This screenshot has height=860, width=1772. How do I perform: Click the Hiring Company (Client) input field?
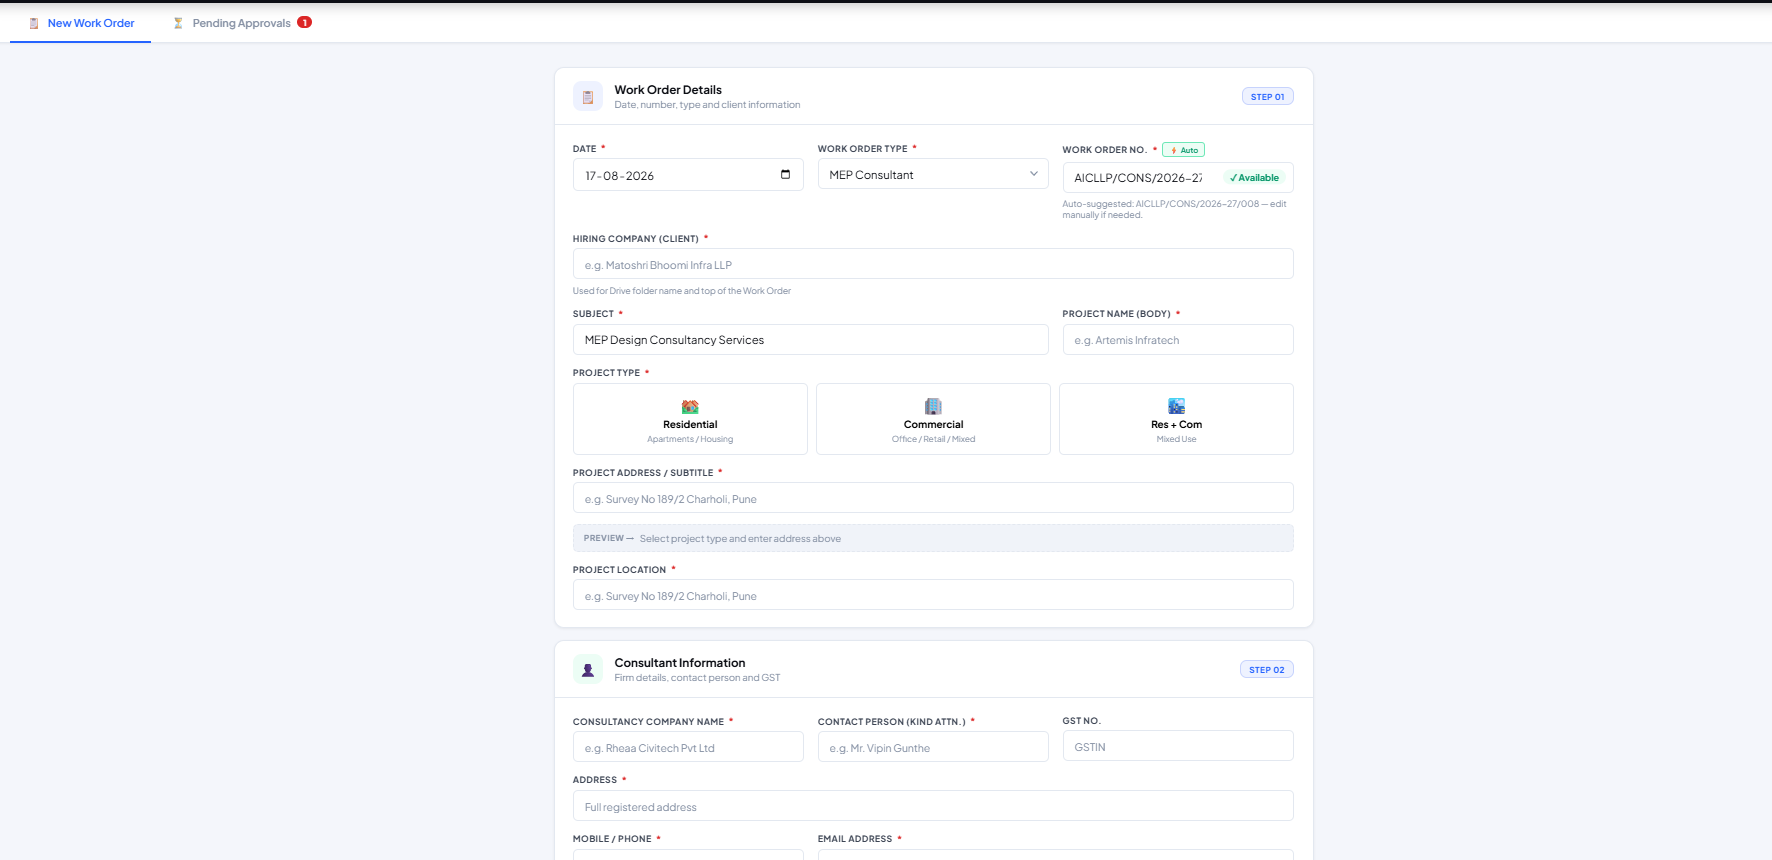[x=933, y=264]
